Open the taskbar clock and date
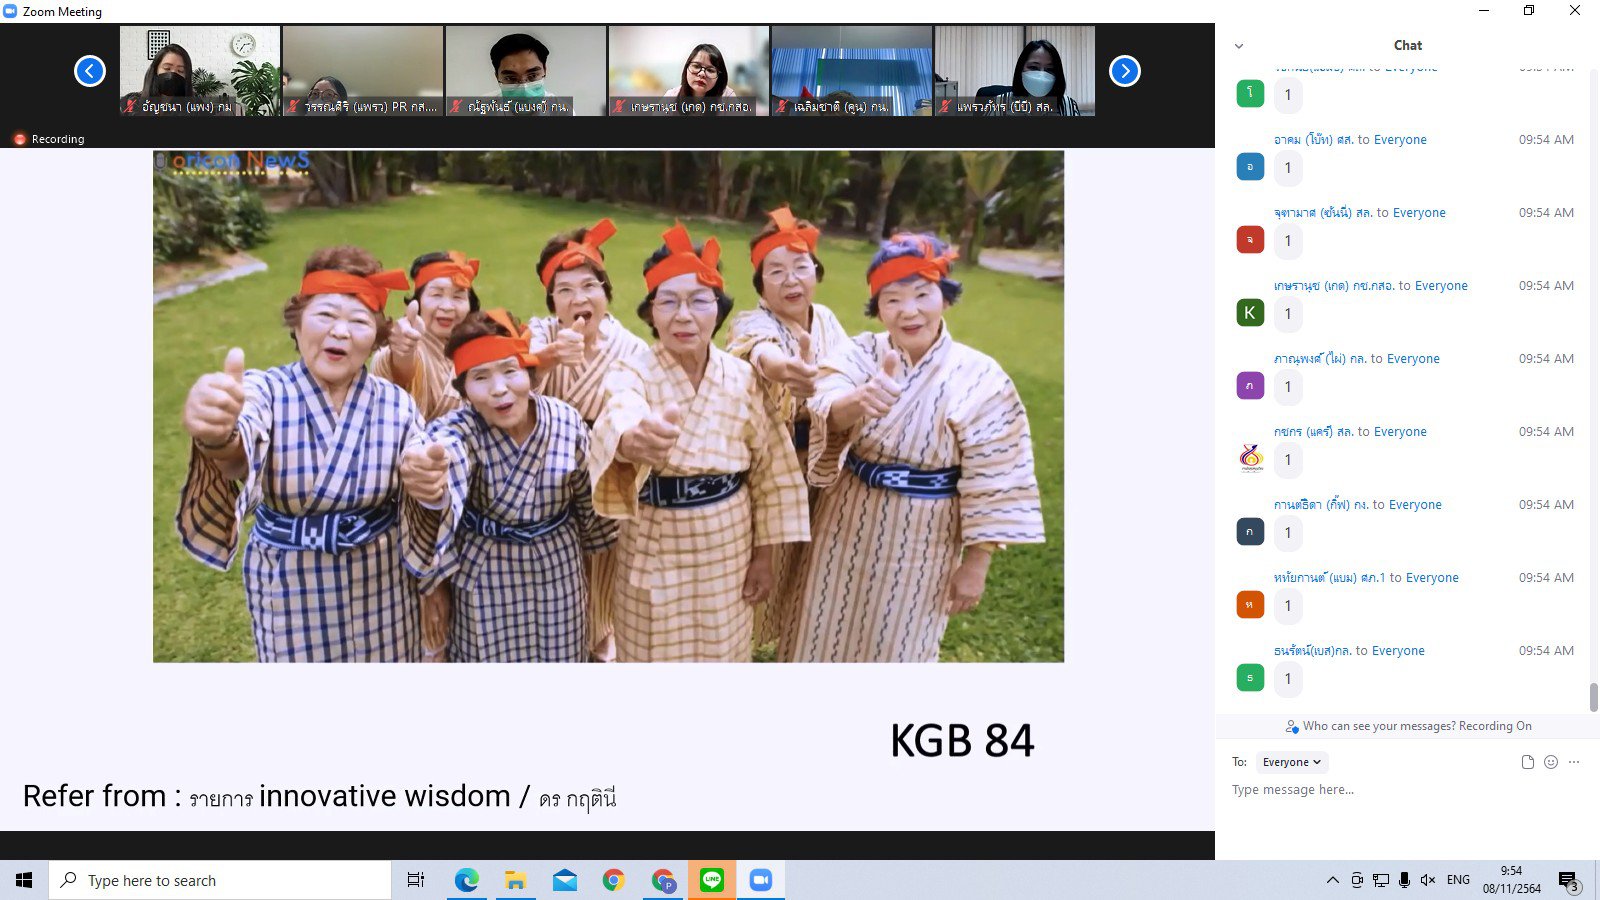The width and height of the screenshot is (1600, 900). point(1511,880)
